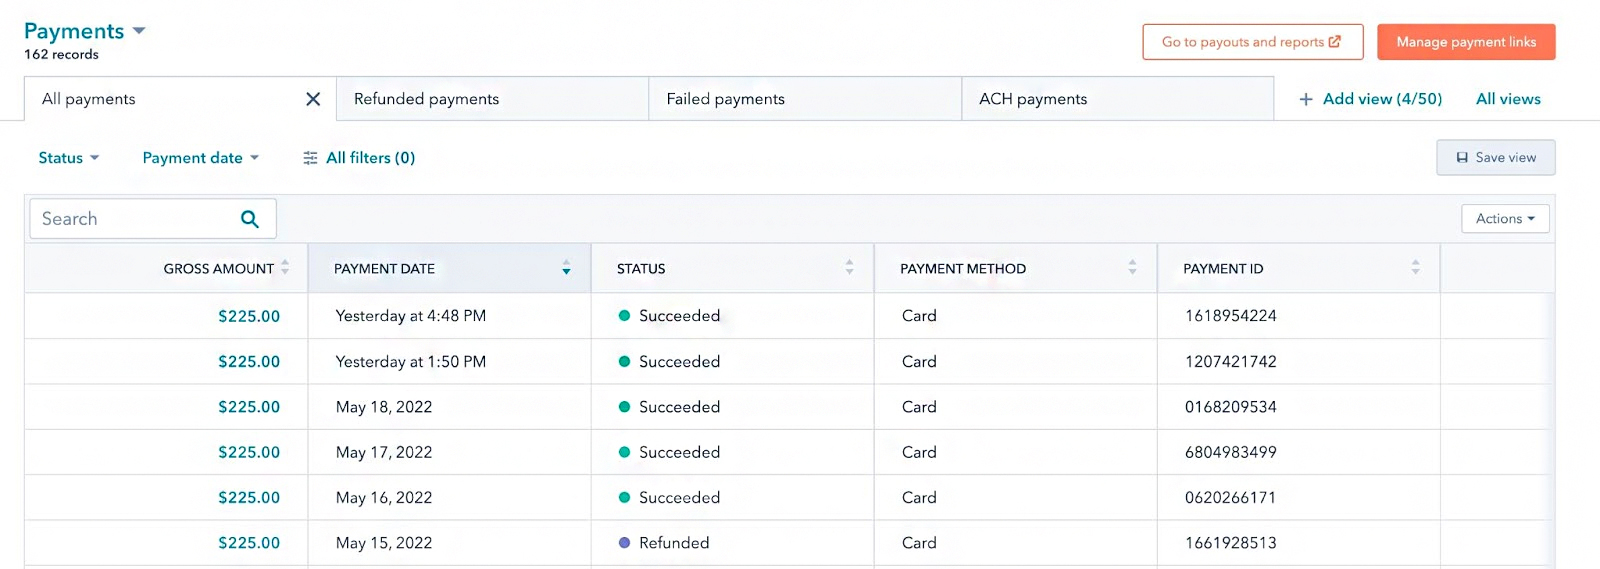Image resolution: width=1600 pixels, height=569 pixels.
Task: Click the plus icon beside Add view
Action: pos(1305,99)
